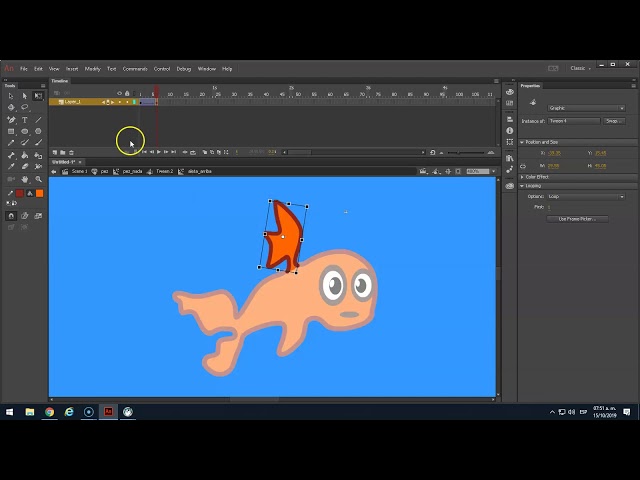Screen dimensions: 640x480
Task: Select the Paint Bucket tool
Action: pyautogui.click(x=24, y=155)
